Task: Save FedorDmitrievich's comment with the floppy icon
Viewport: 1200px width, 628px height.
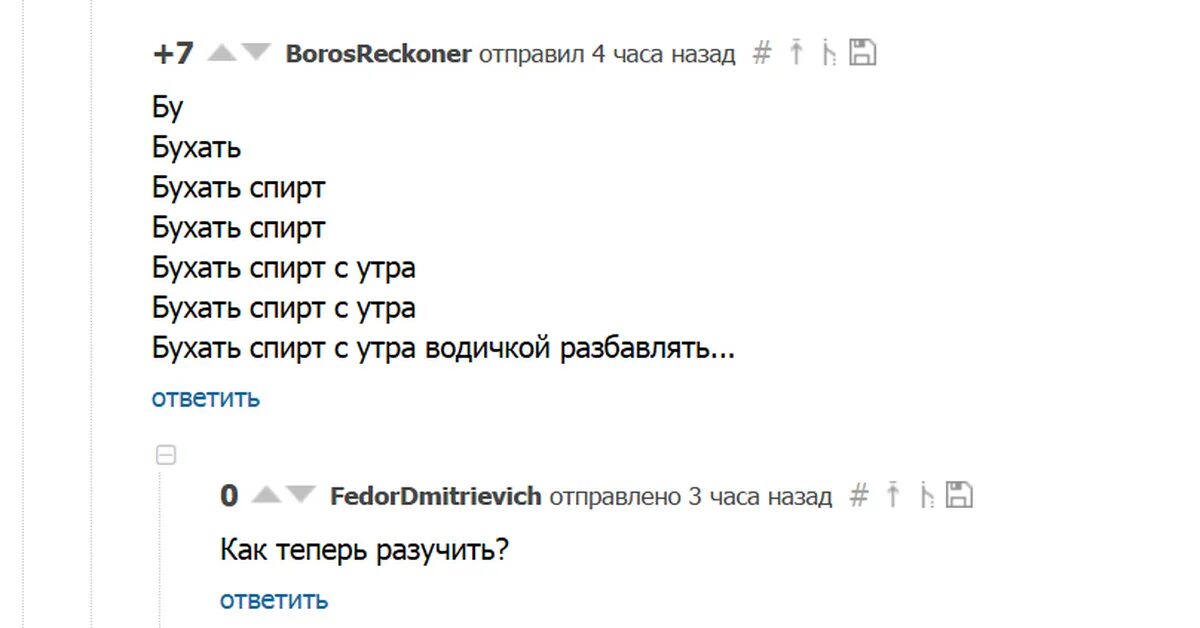Action: (959, 493)
